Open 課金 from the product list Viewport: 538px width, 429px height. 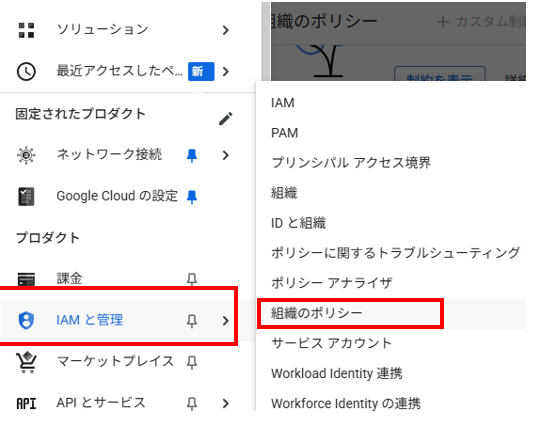[x=69, y=278]
